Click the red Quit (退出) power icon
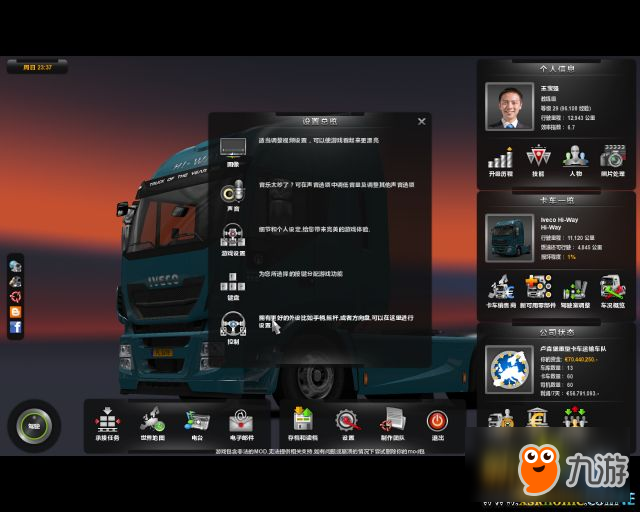This screenshot has width=640, height=512. (437, 421)
